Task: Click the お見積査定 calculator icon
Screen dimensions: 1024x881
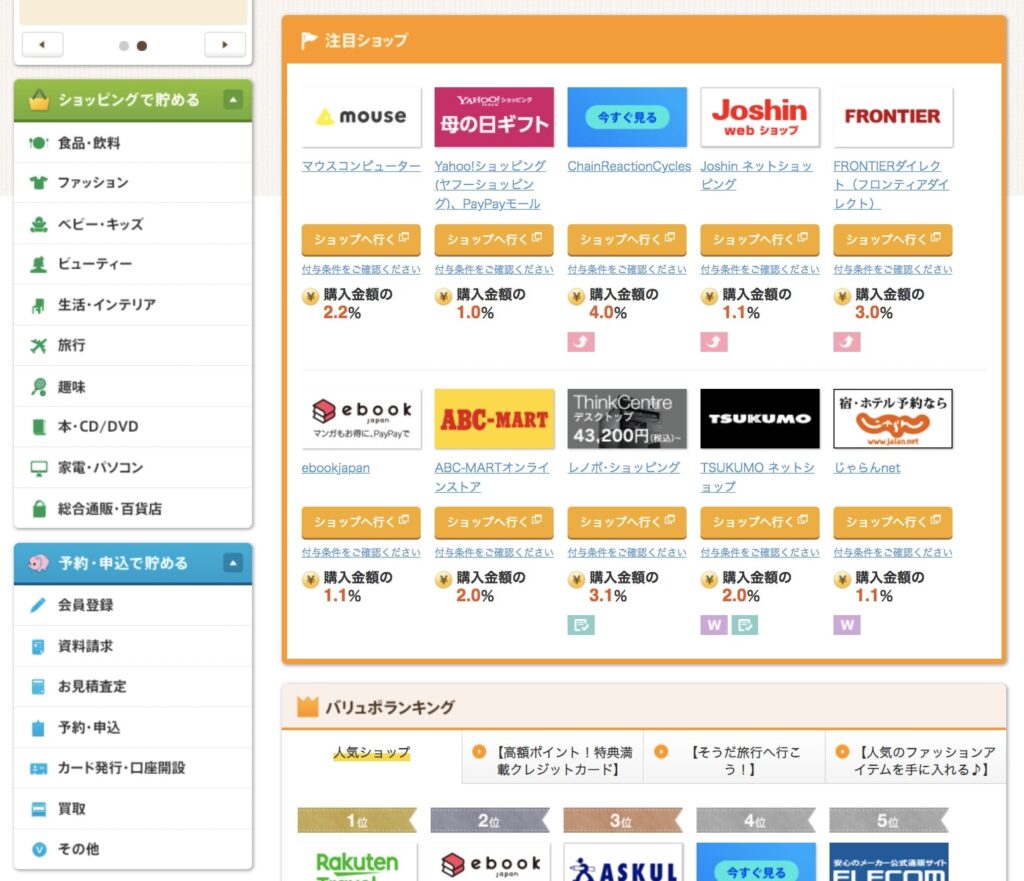Action: [x=39, y=687]
